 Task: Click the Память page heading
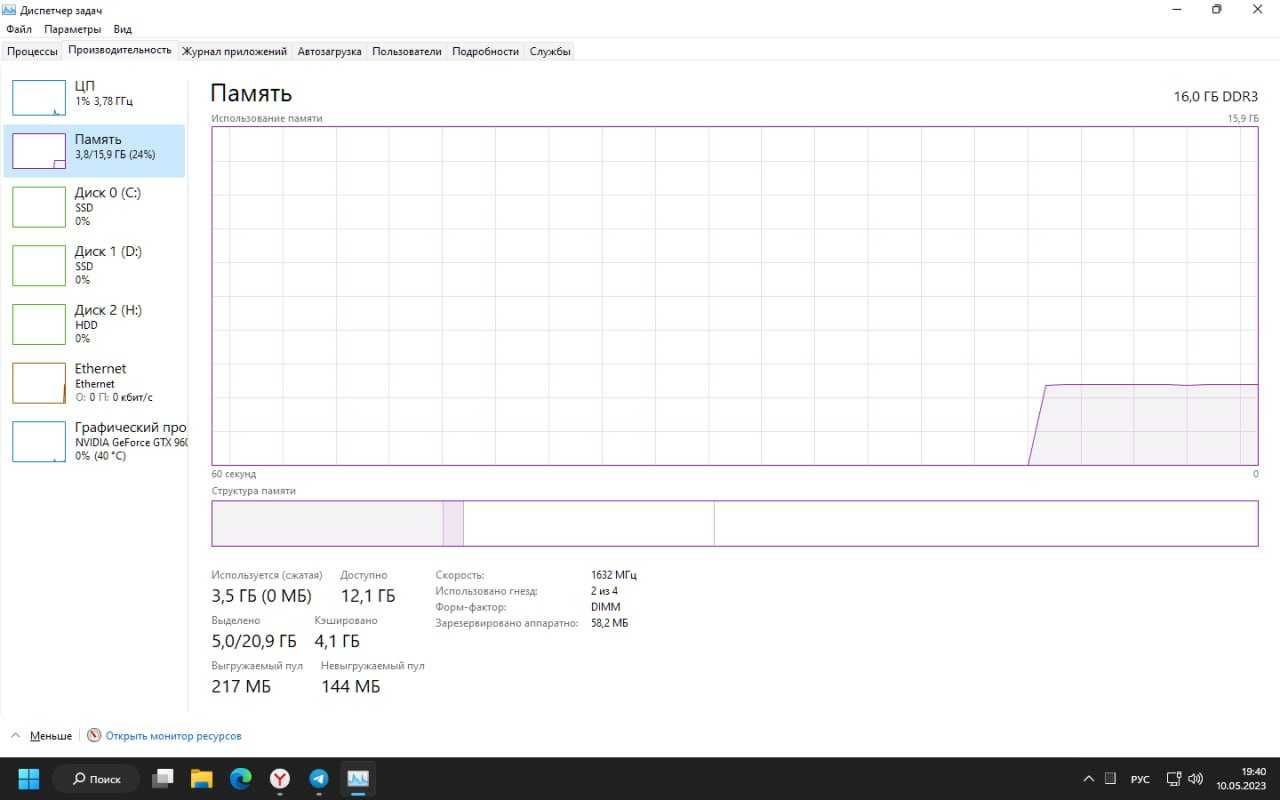tap(251, 93)
